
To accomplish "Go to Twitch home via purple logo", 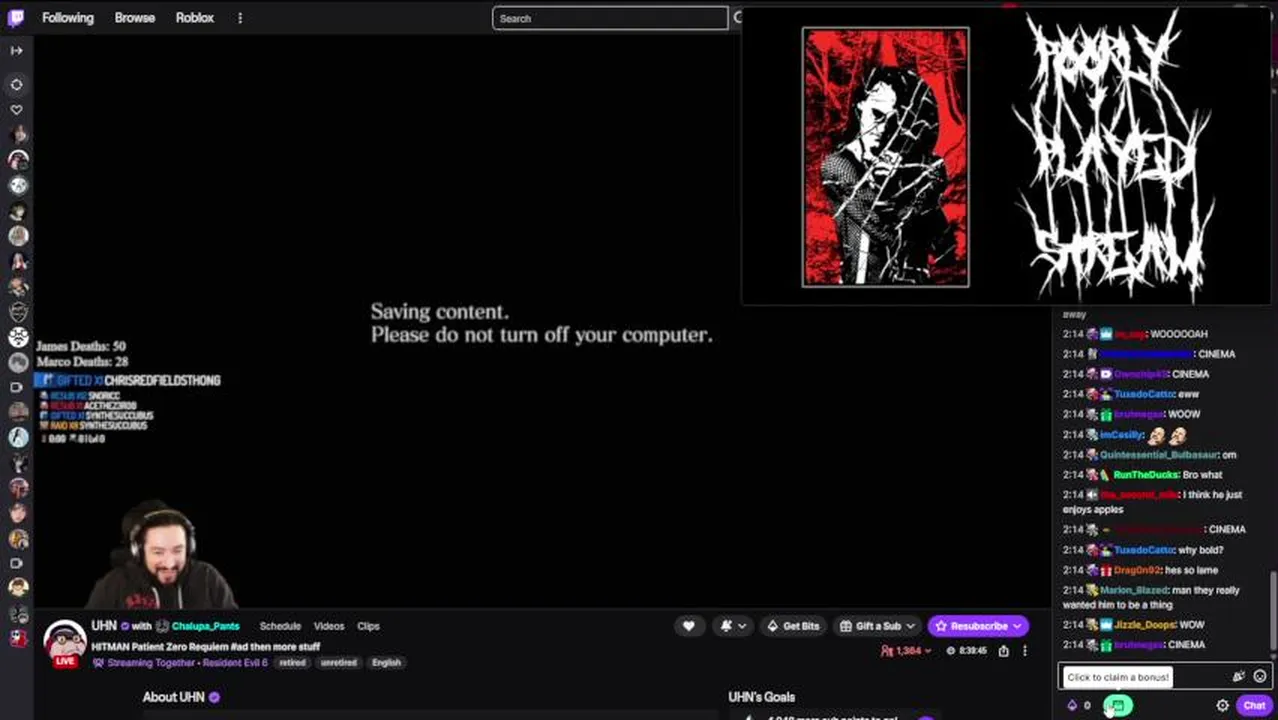I will [x=16, y=18].
